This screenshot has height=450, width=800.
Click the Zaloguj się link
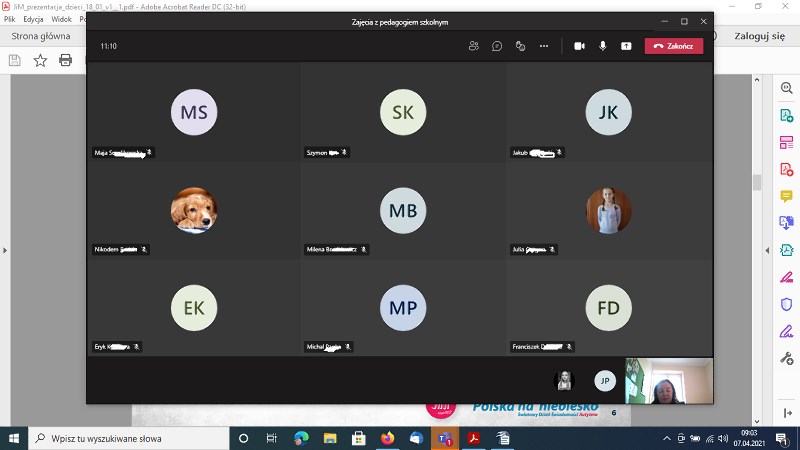(x=760, y=36)
